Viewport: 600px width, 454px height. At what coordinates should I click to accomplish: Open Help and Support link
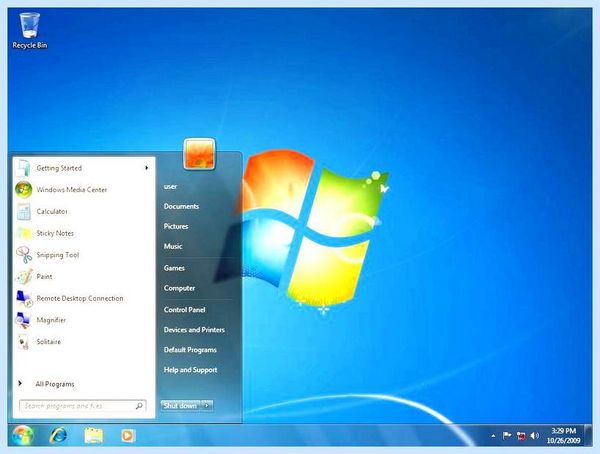pyautogui.click(x=191, y=370)
